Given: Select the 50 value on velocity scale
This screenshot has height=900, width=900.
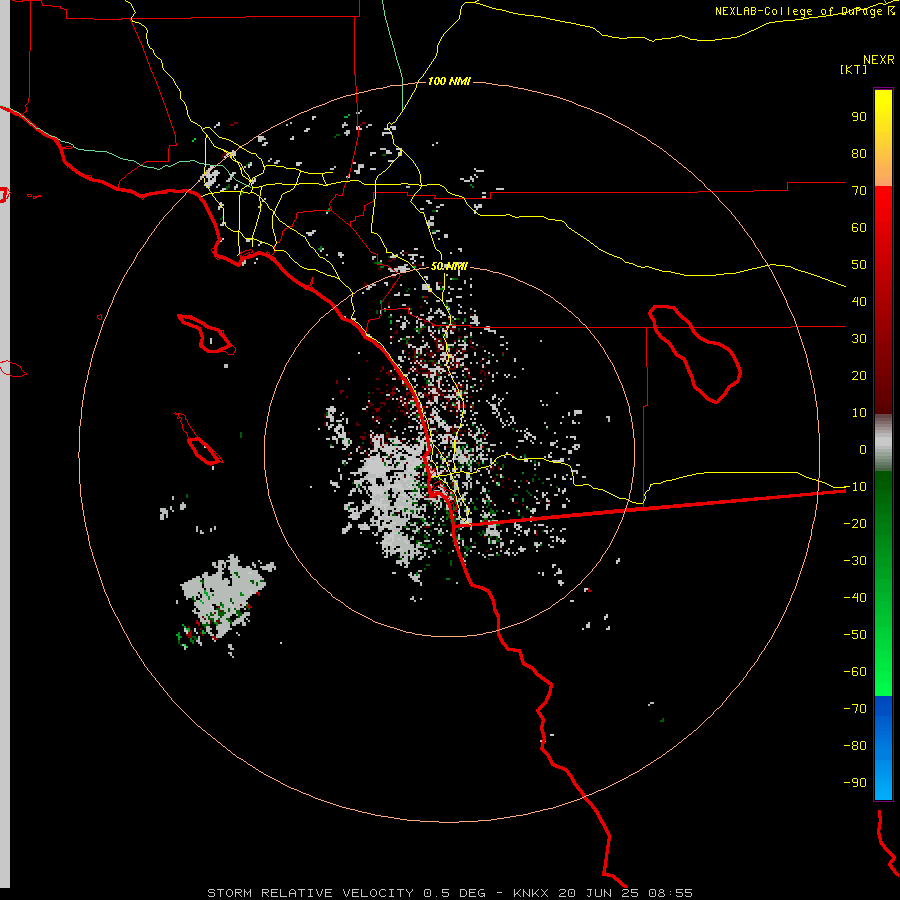Looking at the screenshot, I should click(859, 265).
